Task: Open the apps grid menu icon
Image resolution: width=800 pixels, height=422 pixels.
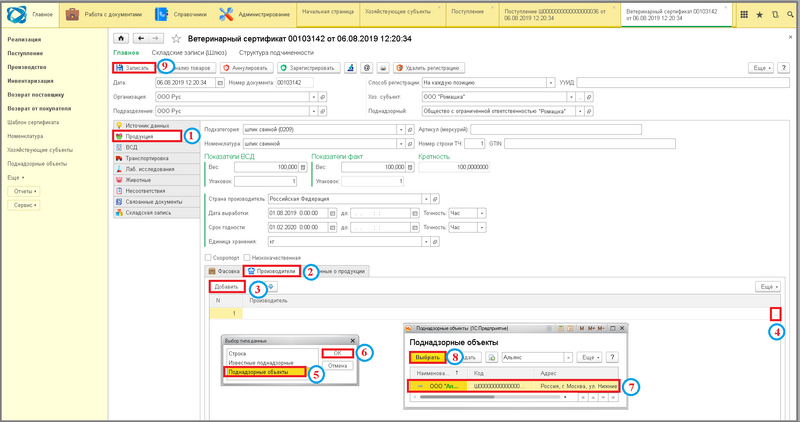Action: click(x=744, y=15)
